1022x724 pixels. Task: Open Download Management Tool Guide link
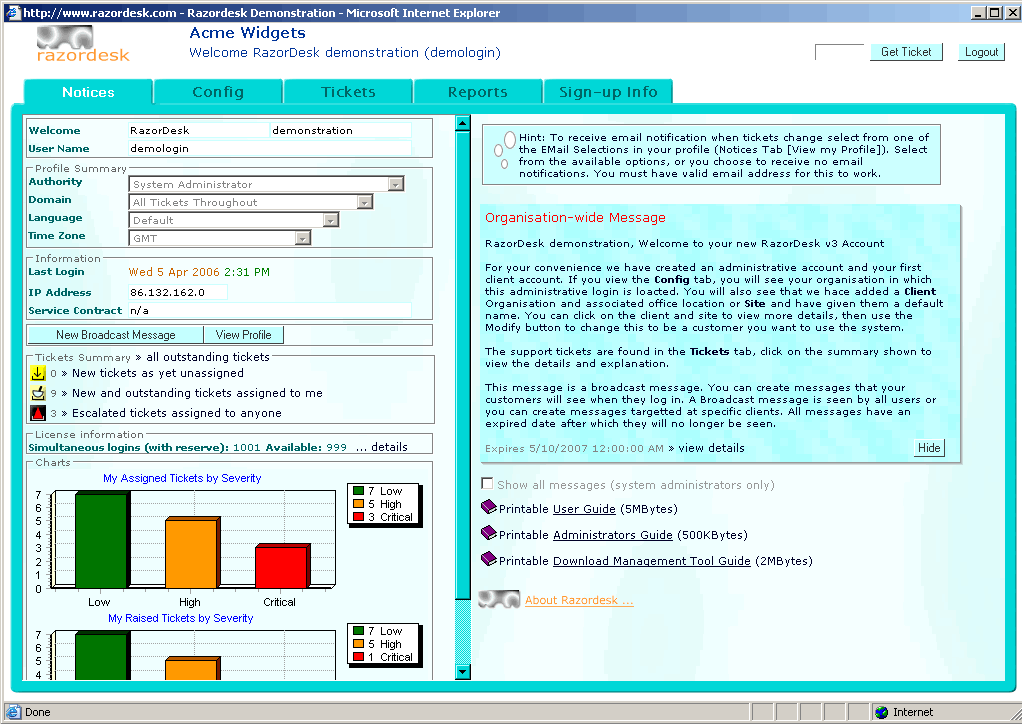coord(652,561)
